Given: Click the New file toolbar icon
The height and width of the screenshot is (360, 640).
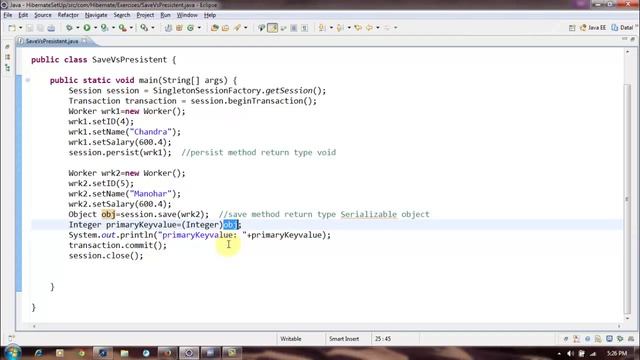Looking at the screenshot, I should point(12,28).
